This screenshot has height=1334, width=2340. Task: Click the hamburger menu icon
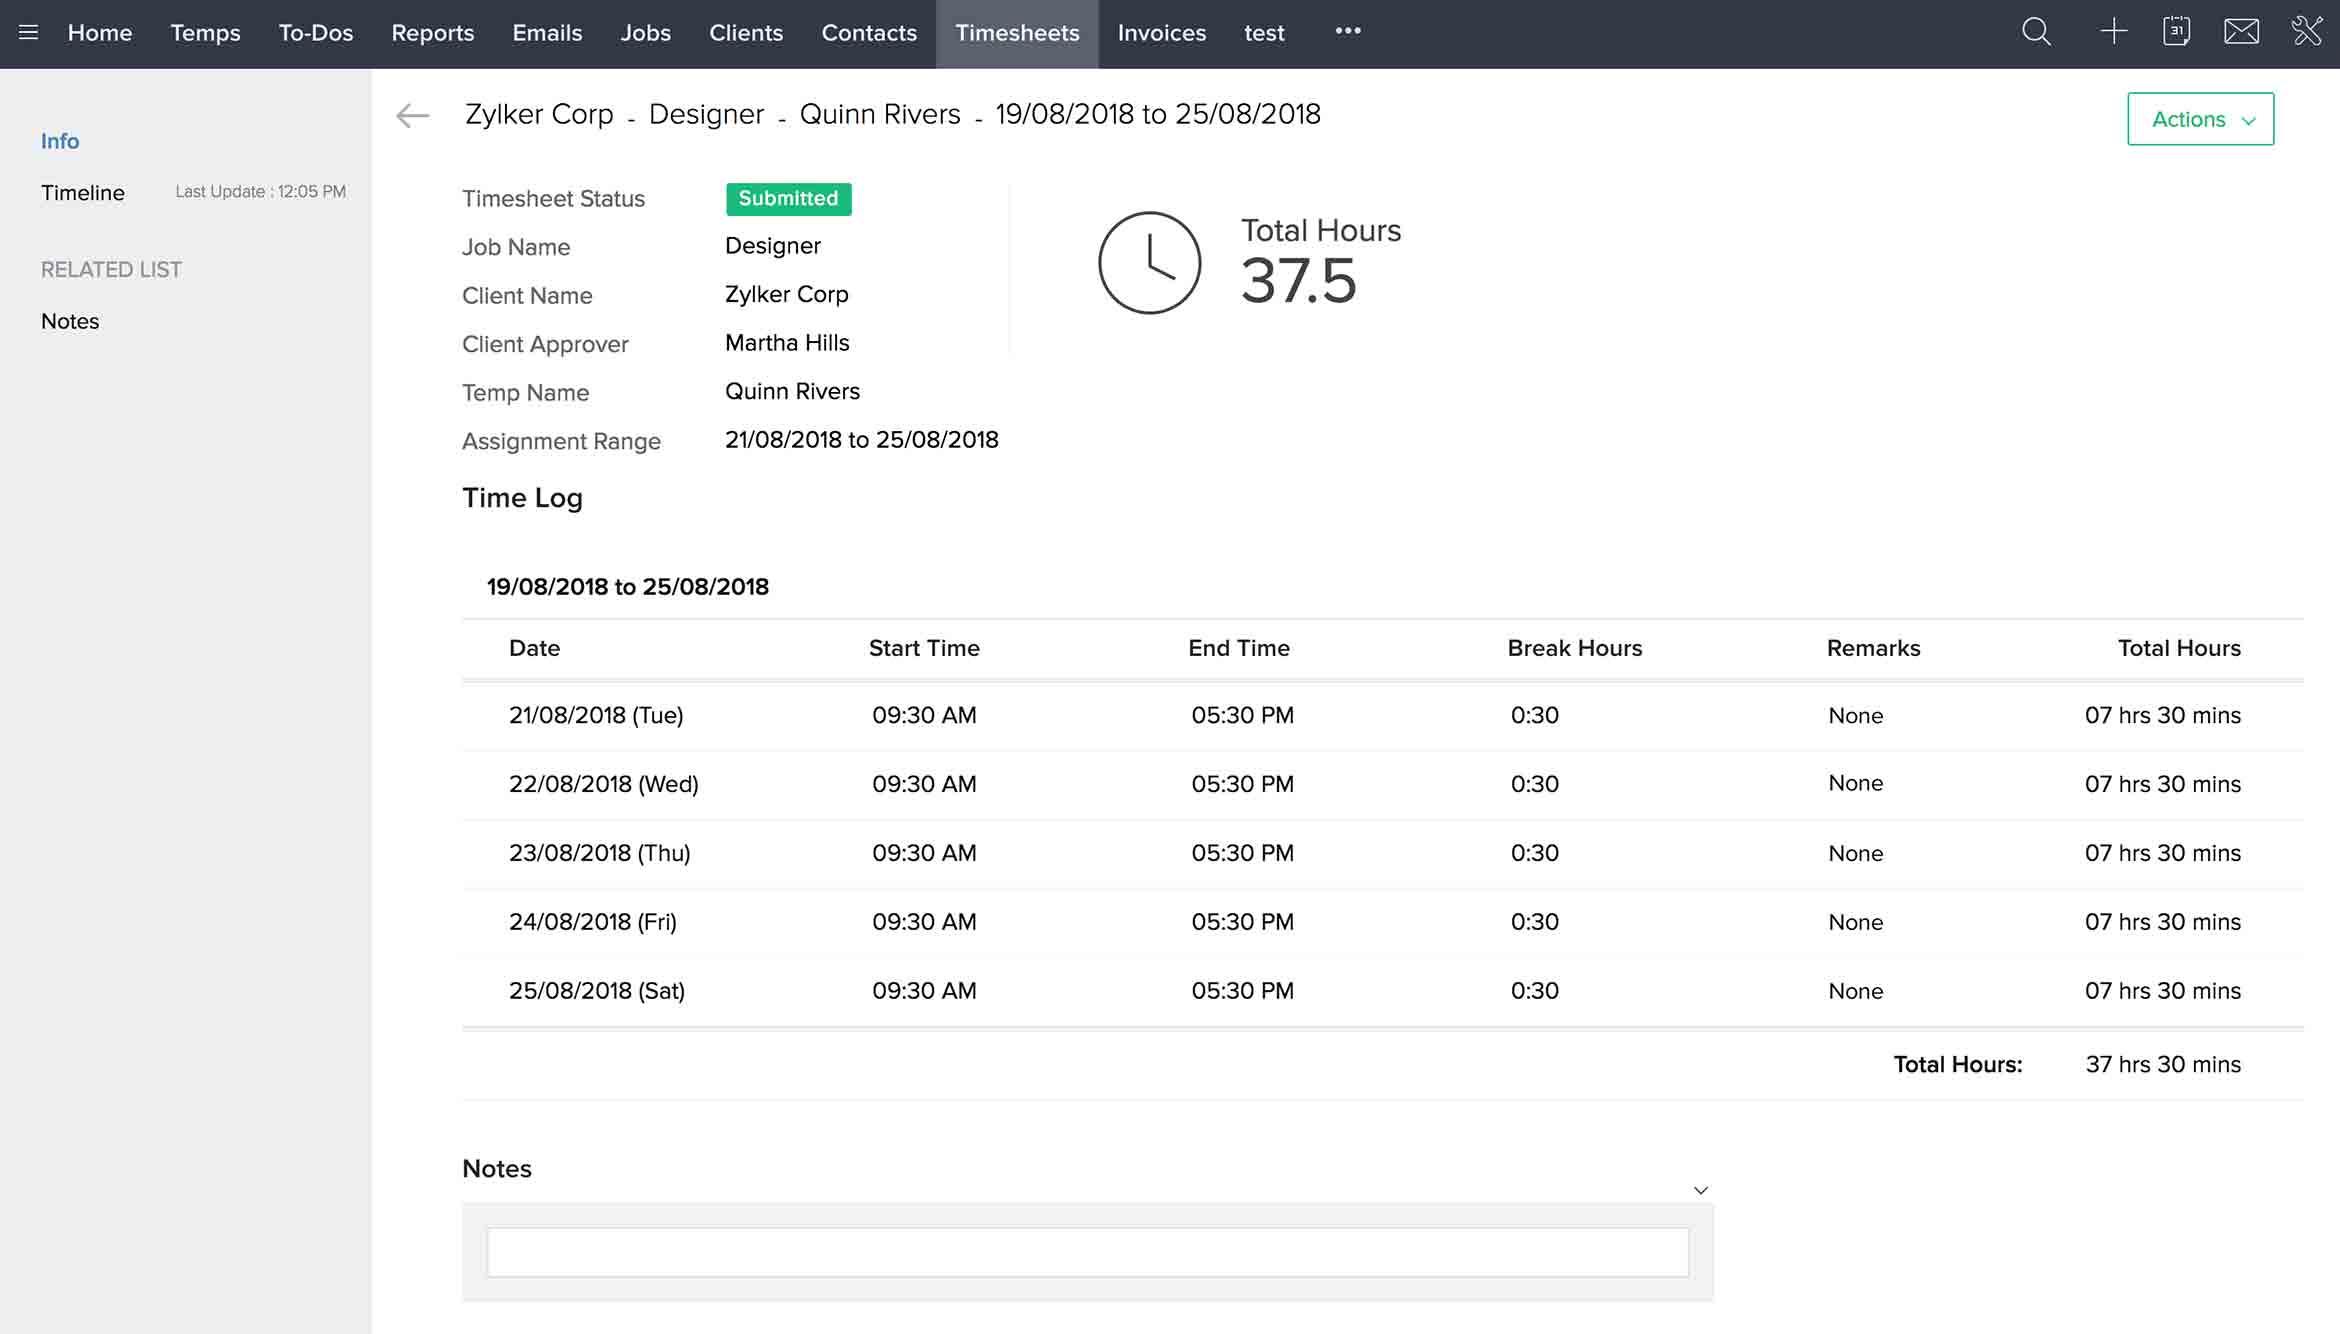pos(29,29)
